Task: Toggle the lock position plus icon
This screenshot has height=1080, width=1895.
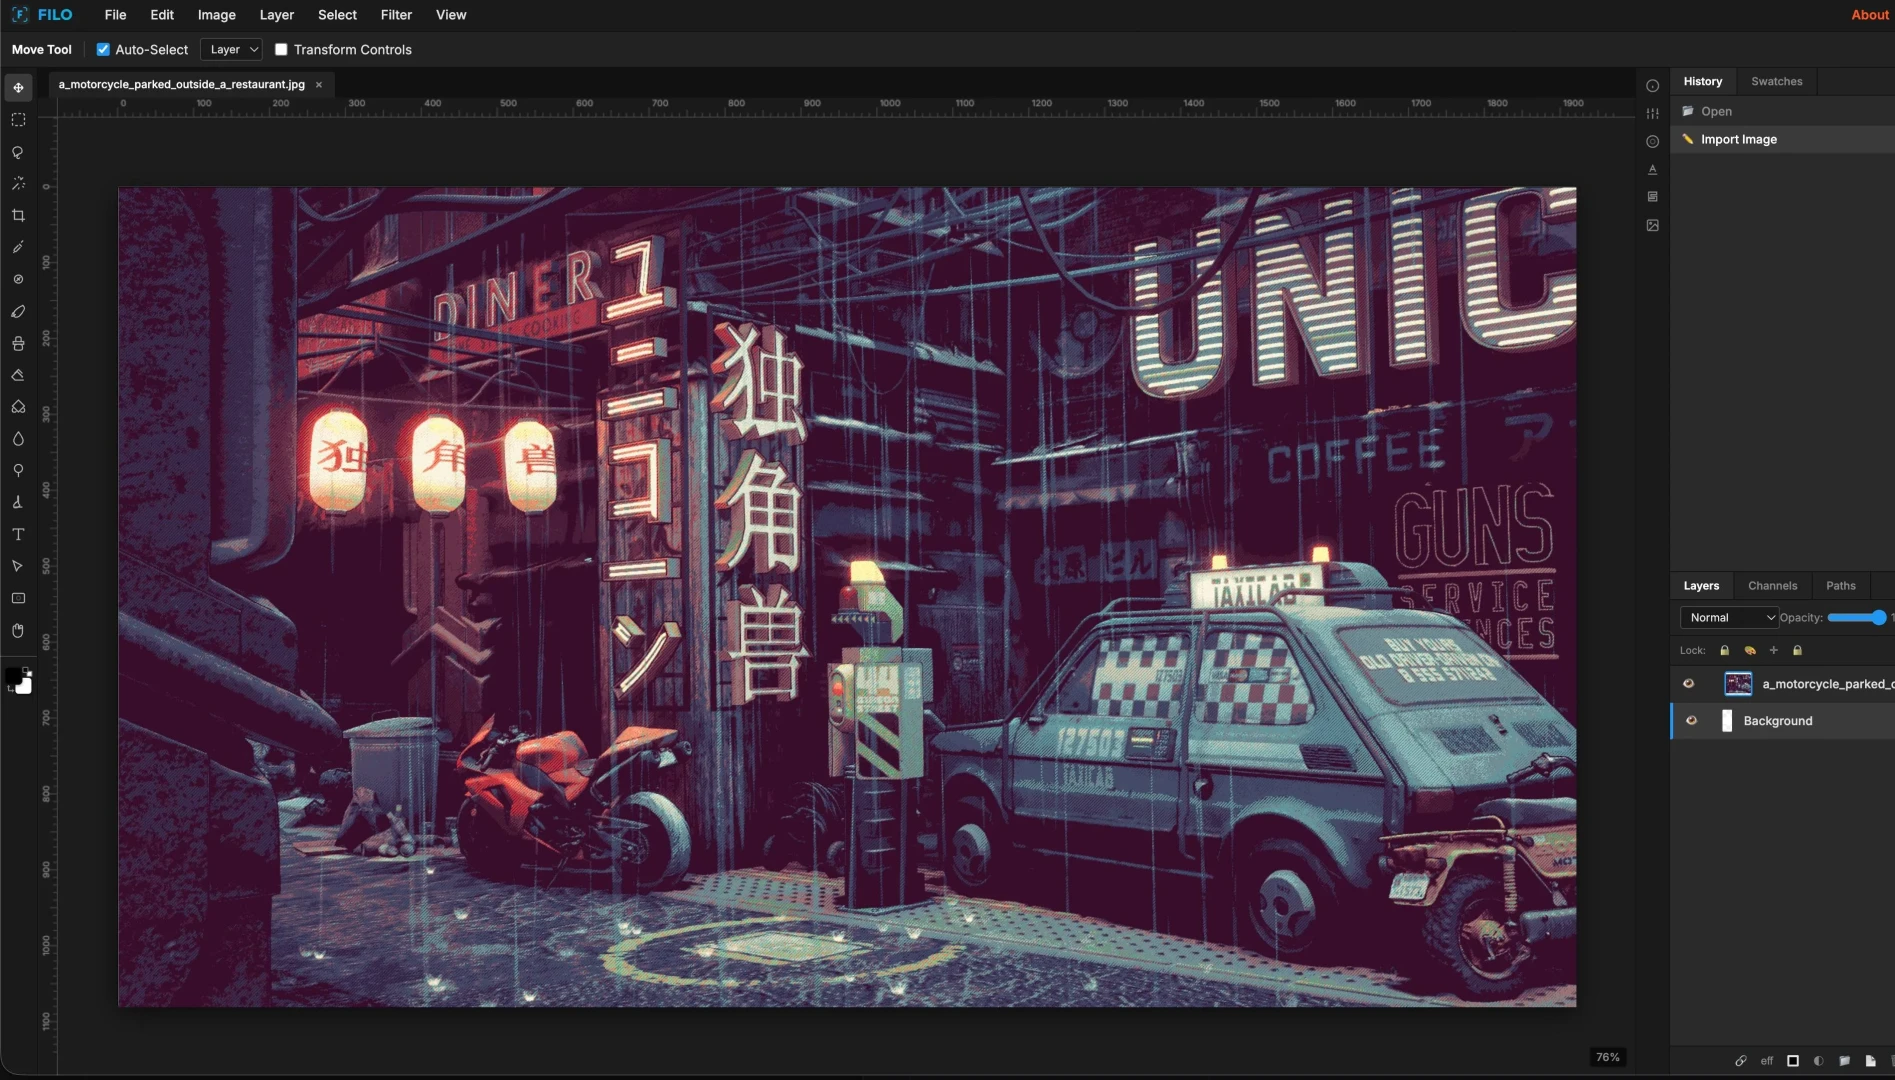Action: coord(1774,650)
